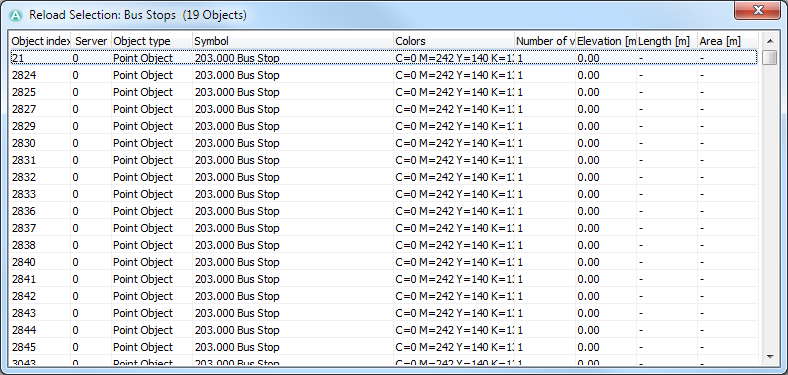
Task: Select row with object index 2842
Action: 383,296
